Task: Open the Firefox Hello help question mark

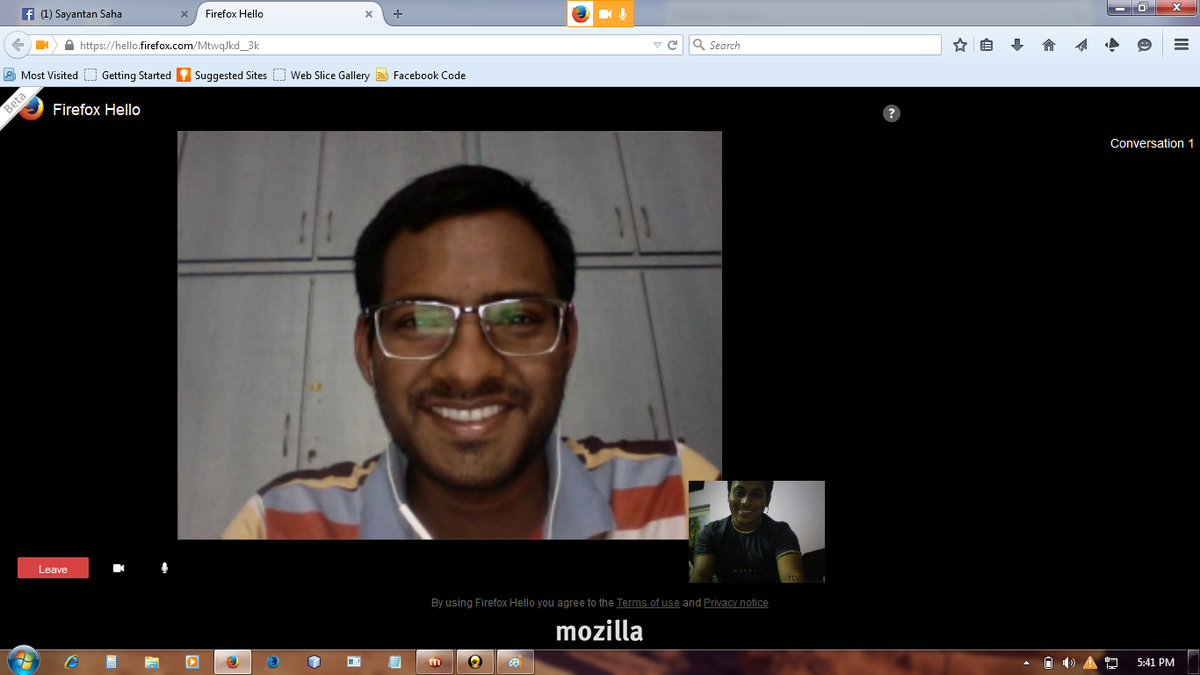Action: click(x=891, y=113)
